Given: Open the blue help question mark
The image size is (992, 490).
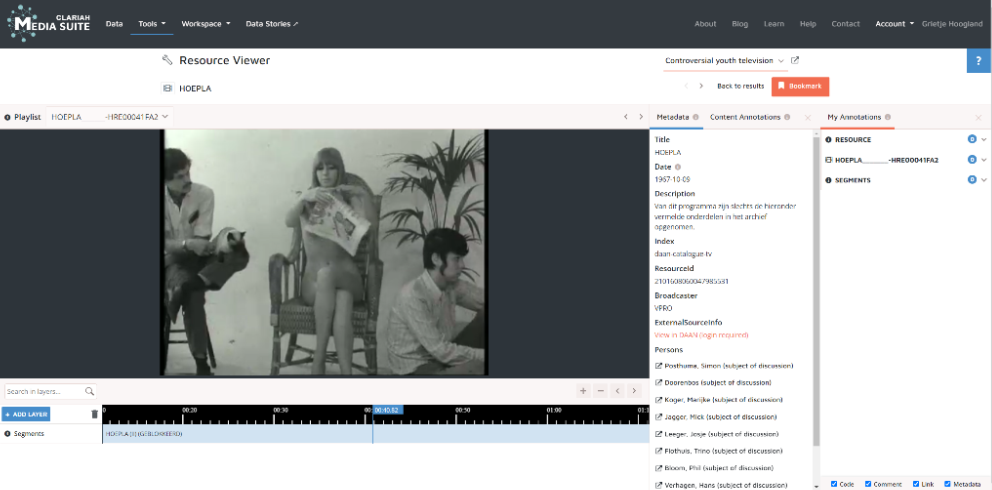Looking at the screenshot, I should [x=978, y=61].
